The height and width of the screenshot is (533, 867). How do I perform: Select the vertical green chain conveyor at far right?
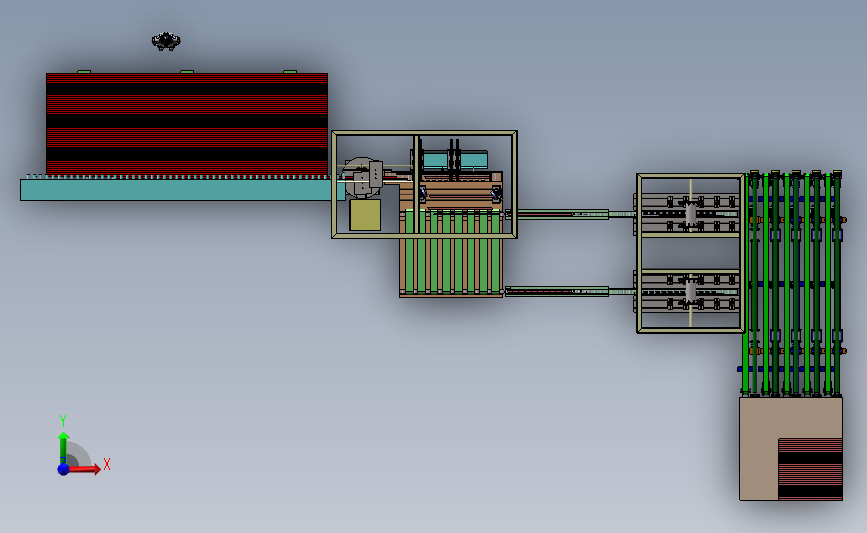pos(794,283)
